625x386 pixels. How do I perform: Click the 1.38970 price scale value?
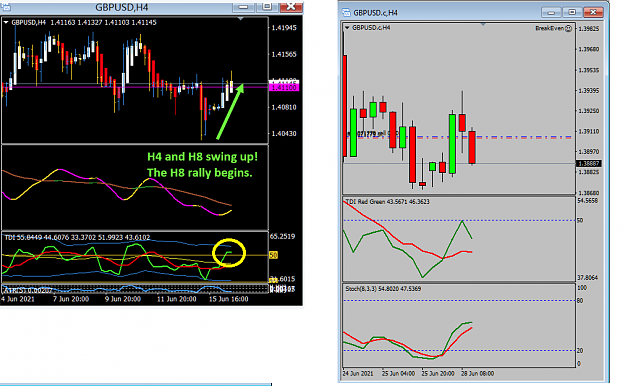589,152
